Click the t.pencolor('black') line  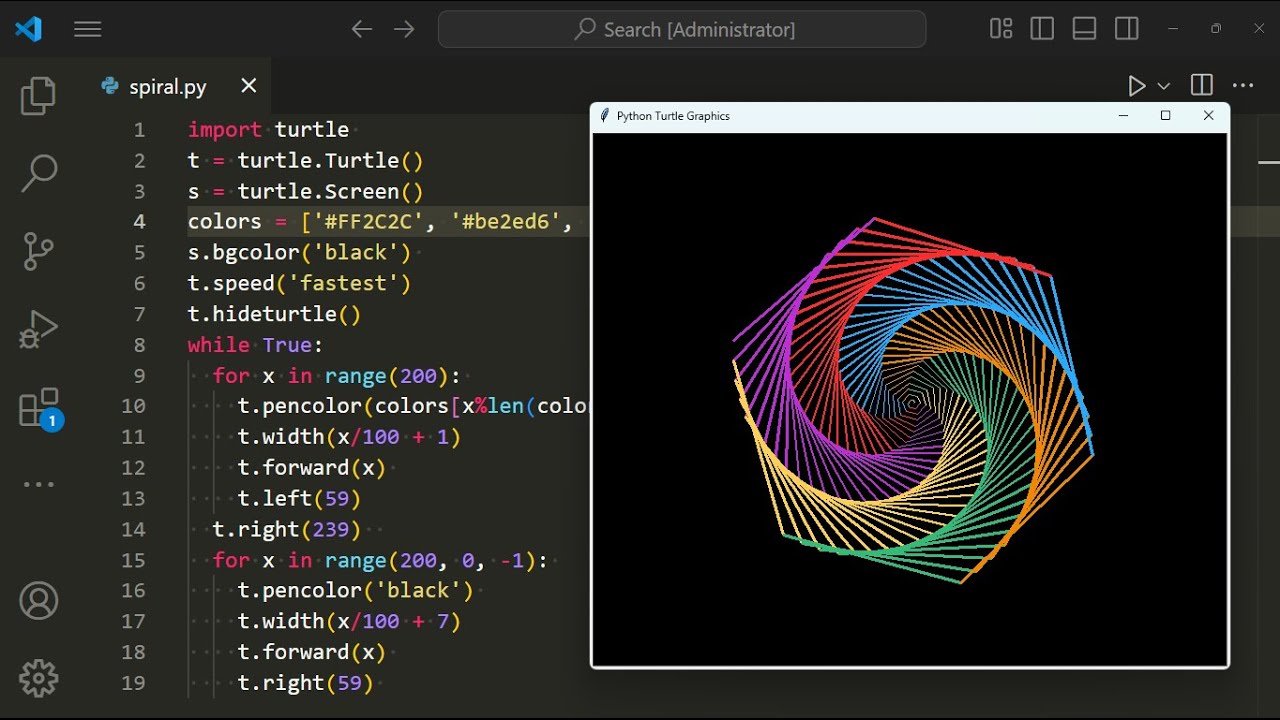click(355, 591)
